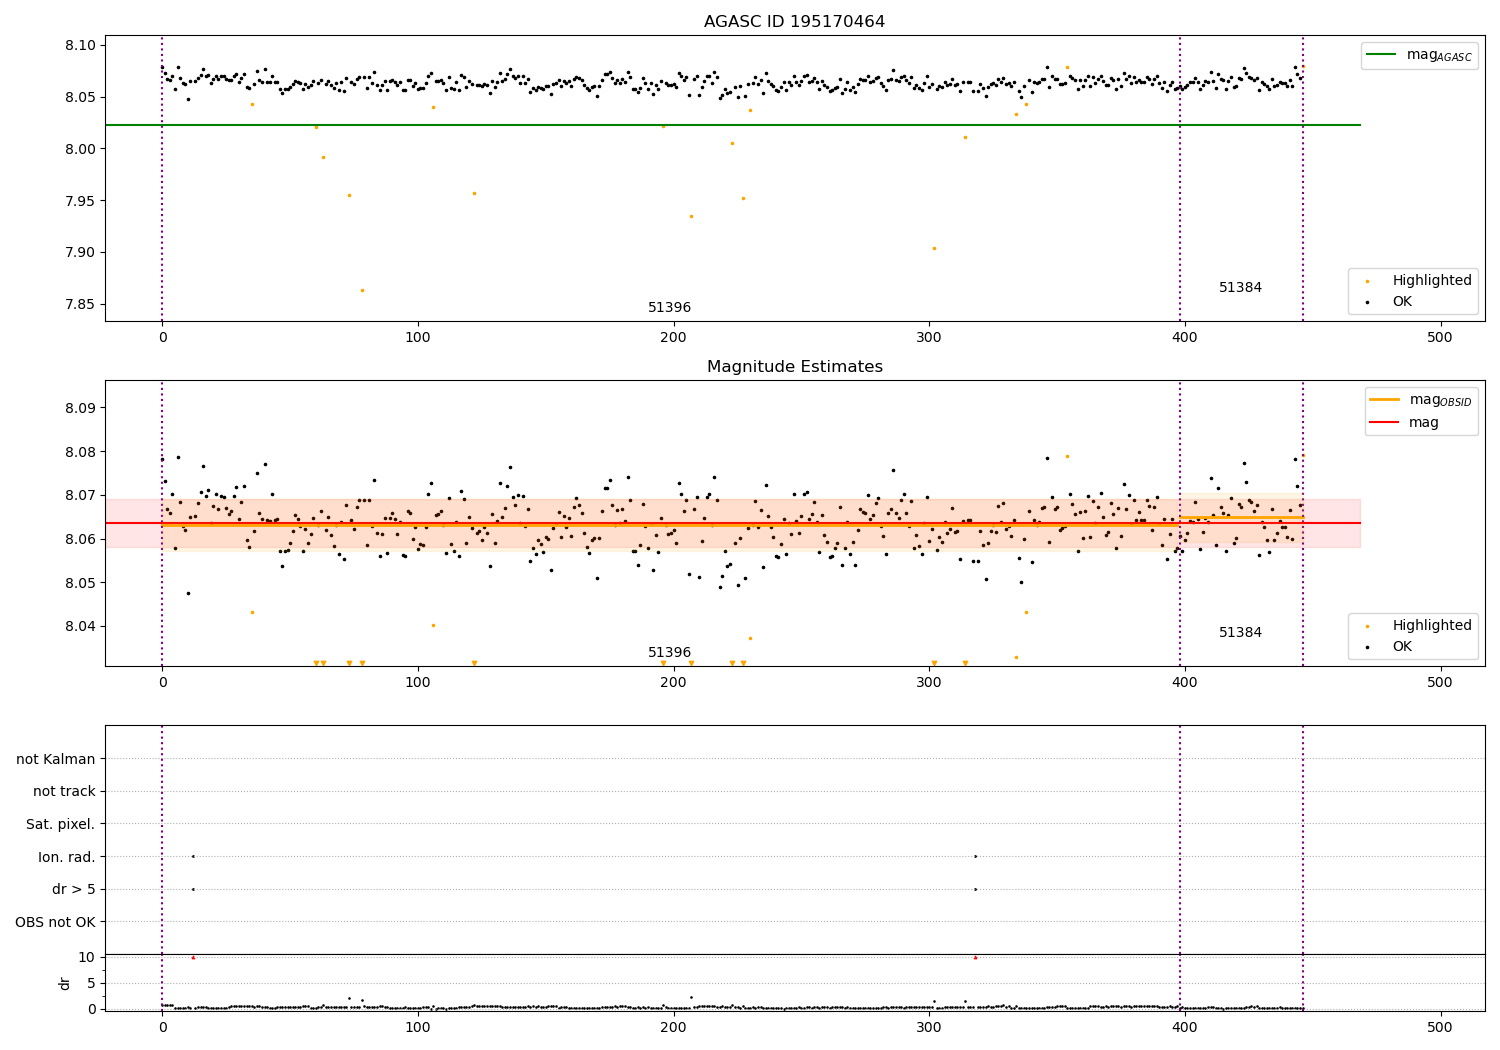Click the lowest orange outlier point near 7.86

(362, 290)
